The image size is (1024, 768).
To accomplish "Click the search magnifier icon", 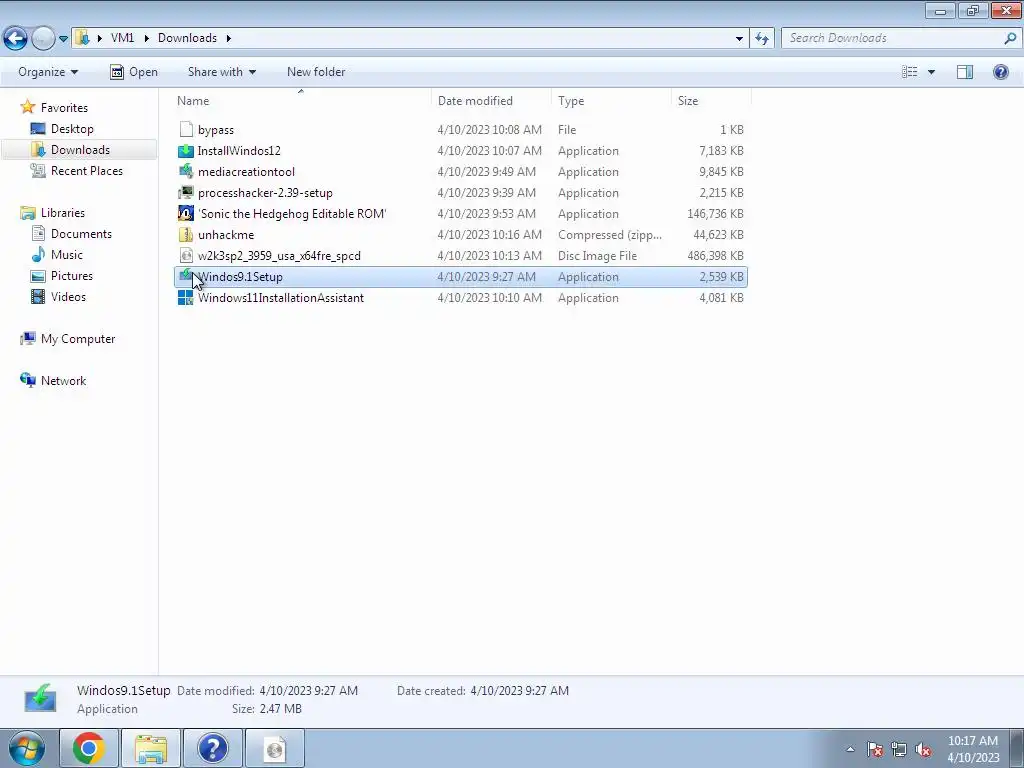I will tap(1010, 38).
